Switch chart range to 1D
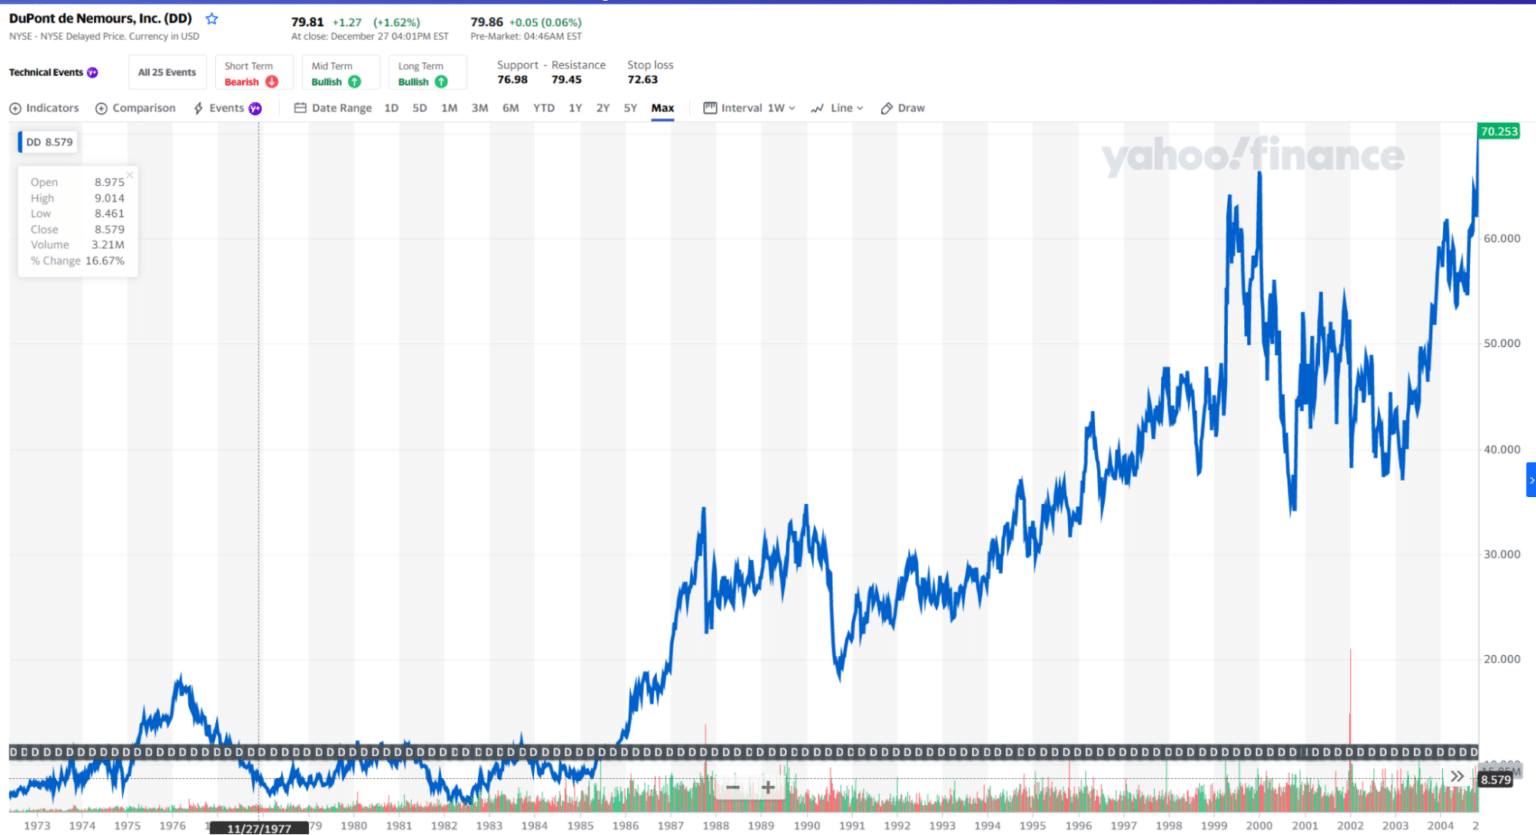 (x=391, y=108)
